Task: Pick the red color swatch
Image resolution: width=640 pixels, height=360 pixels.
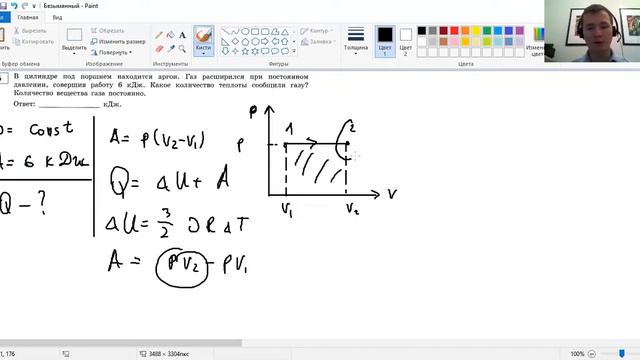Action: click(x=454, y=31)
